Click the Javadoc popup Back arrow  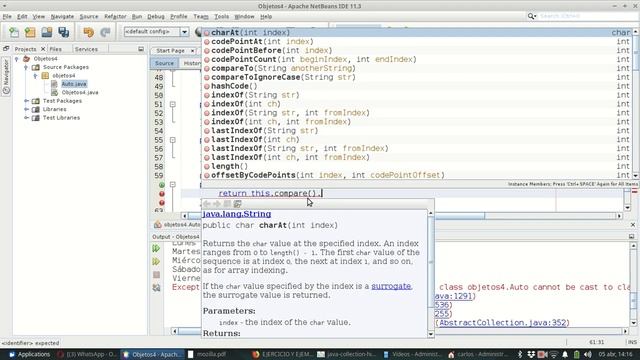(207, 204)
